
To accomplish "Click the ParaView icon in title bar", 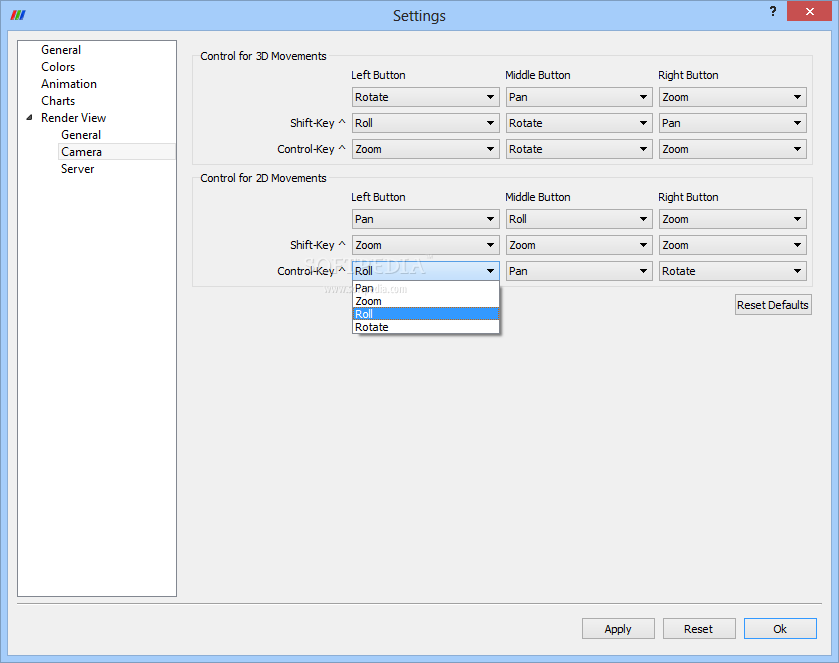I will coord(17,15).
